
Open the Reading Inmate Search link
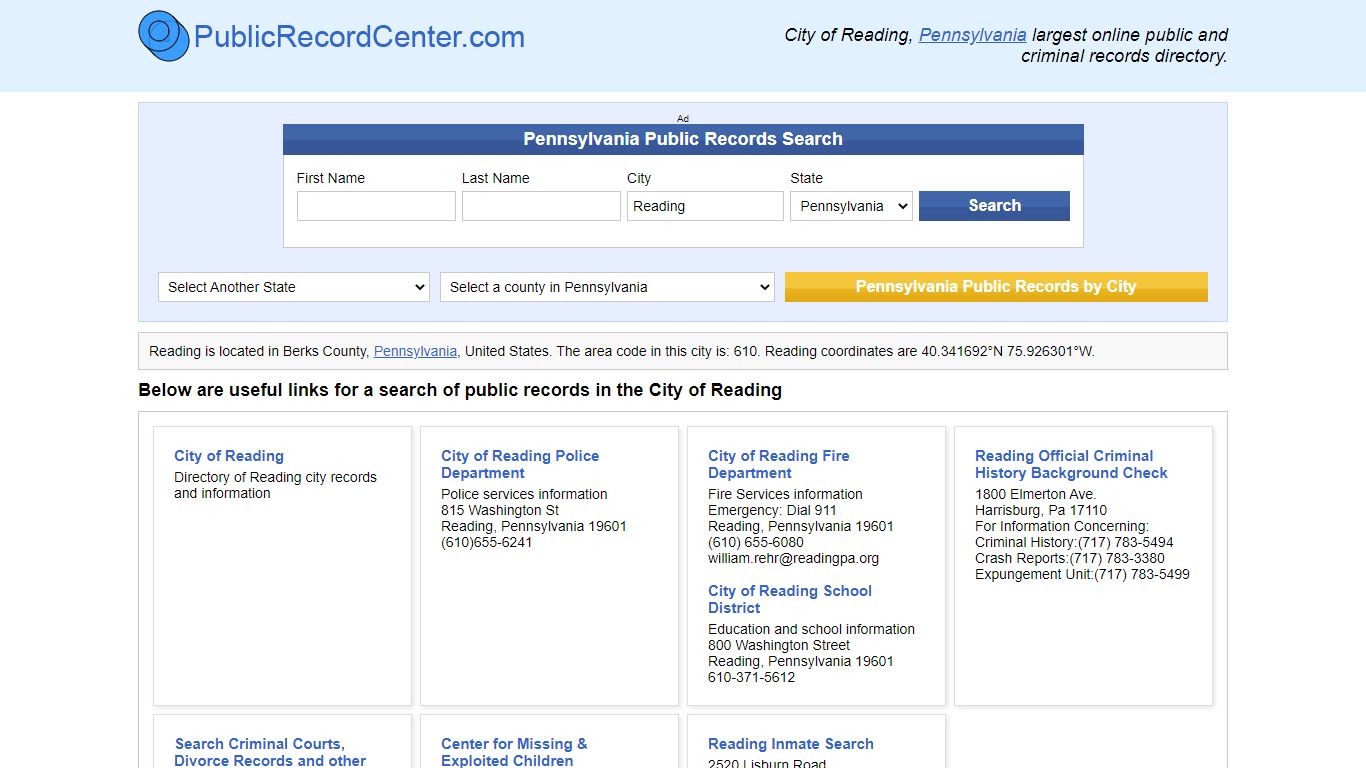point(791,744)
